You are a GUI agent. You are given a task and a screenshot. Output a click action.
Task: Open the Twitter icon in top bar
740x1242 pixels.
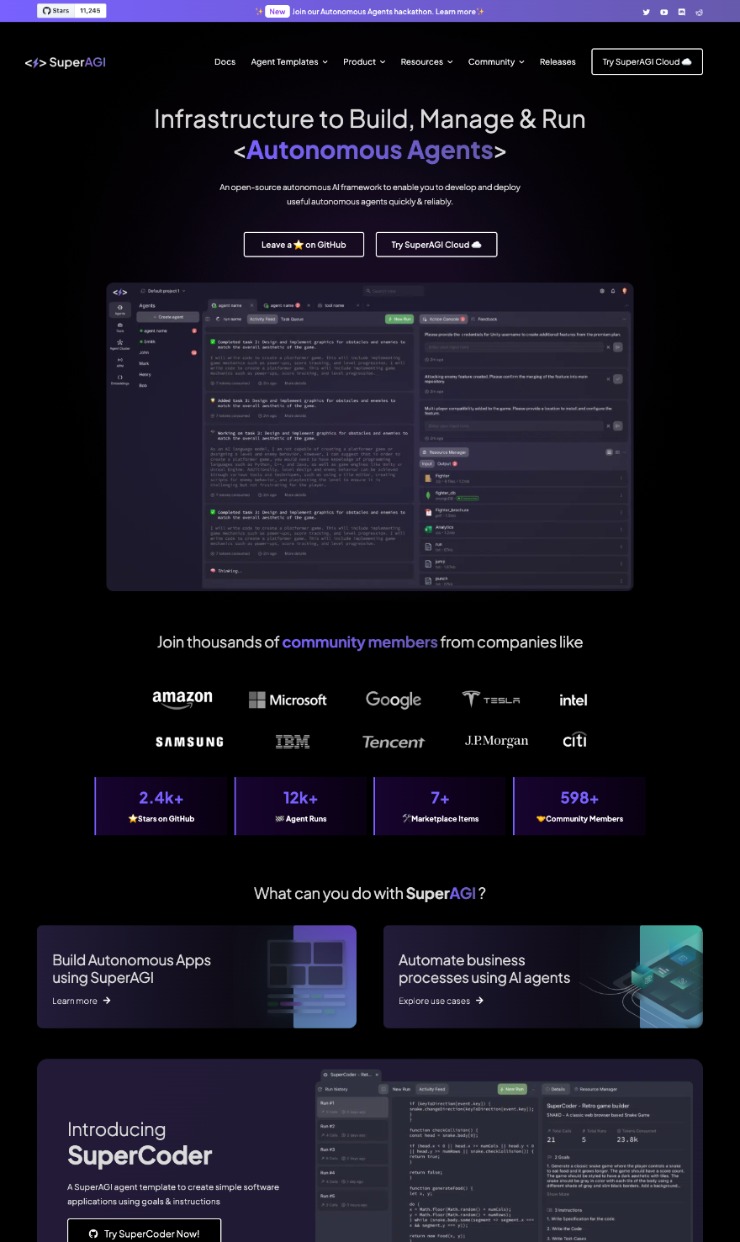[x=645, y=11]
